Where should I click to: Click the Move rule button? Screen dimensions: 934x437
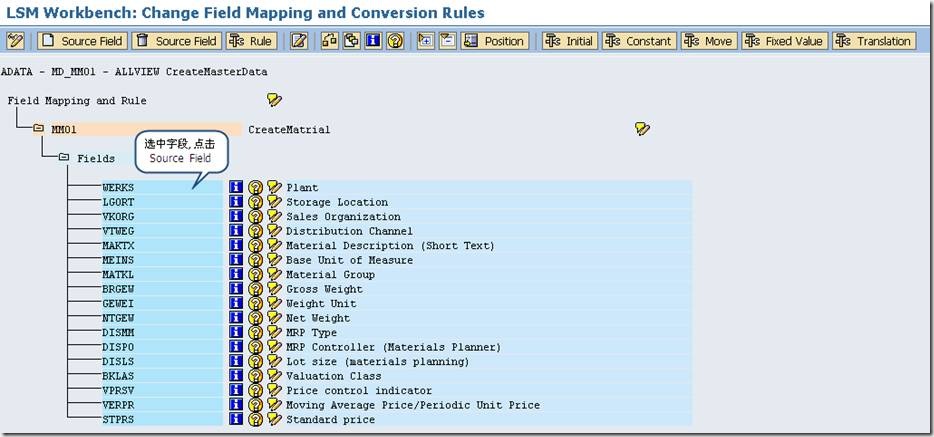click(x=709, y=41)
